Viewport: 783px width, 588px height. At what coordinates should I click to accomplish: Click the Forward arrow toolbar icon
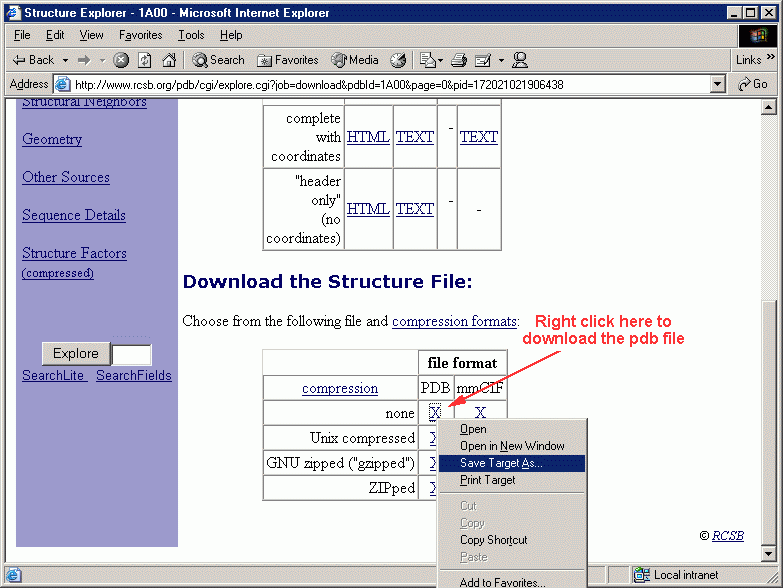point(84,60)
